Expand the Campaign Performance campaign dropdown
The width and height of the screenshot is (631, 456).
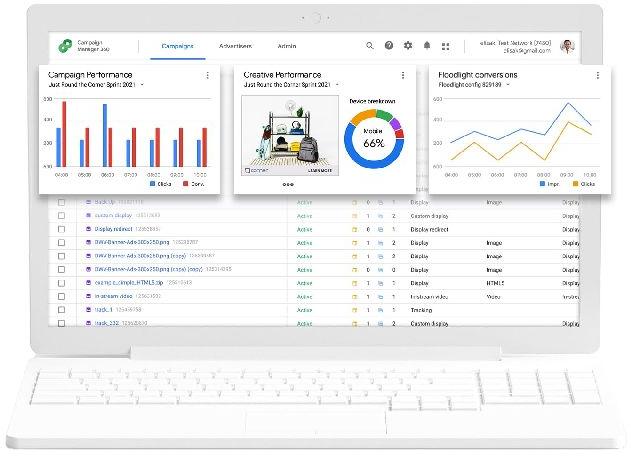click(142, 86)
